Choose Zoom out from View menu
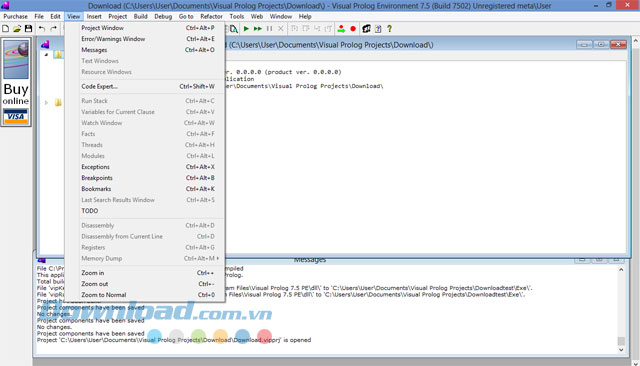Viewport: 640px width, 366px height. point(145,284)
